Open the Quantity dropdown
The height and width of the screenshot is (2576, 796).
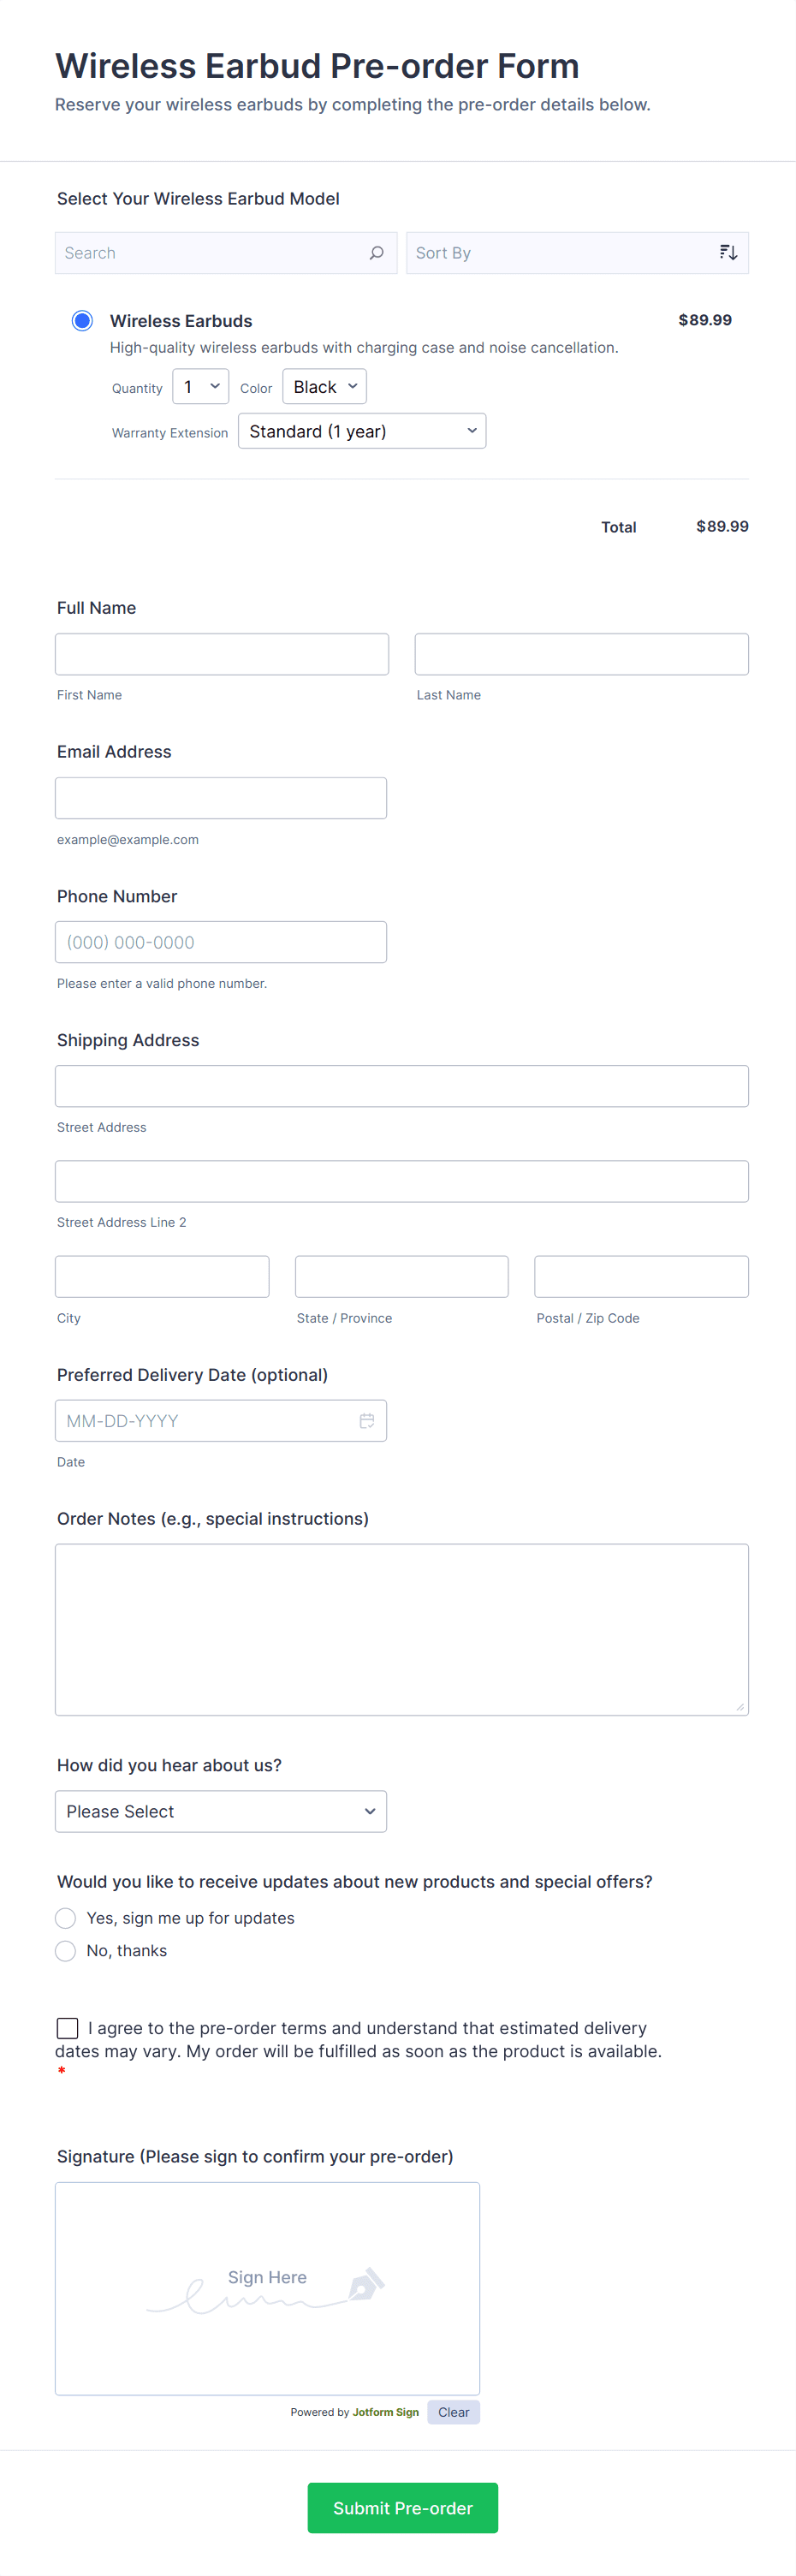pos(200,387)
